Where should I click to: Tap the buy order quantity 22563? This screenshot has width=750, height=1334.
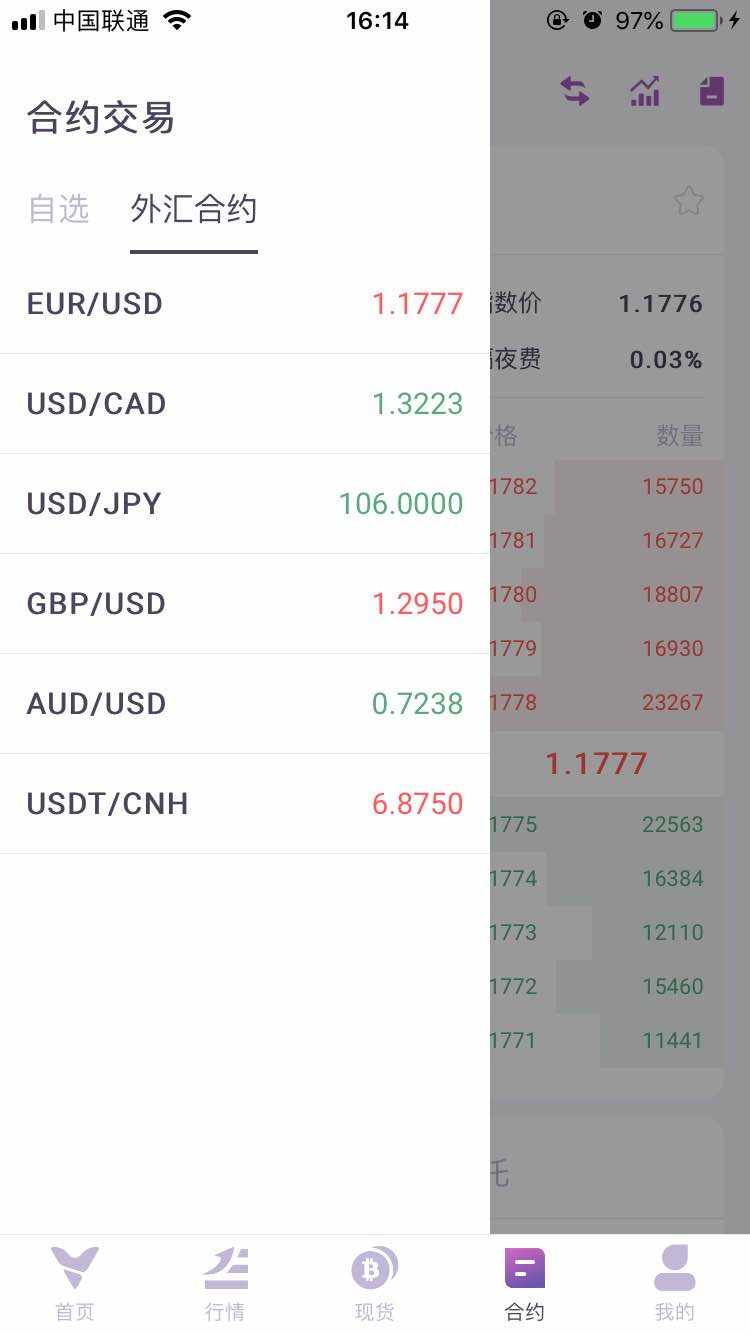tap(672, 825)
